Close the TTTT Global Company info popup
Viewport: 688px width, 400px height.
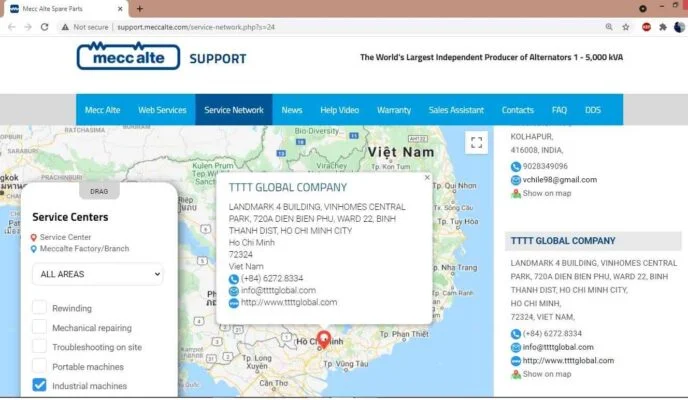click(x=427, y=177)
